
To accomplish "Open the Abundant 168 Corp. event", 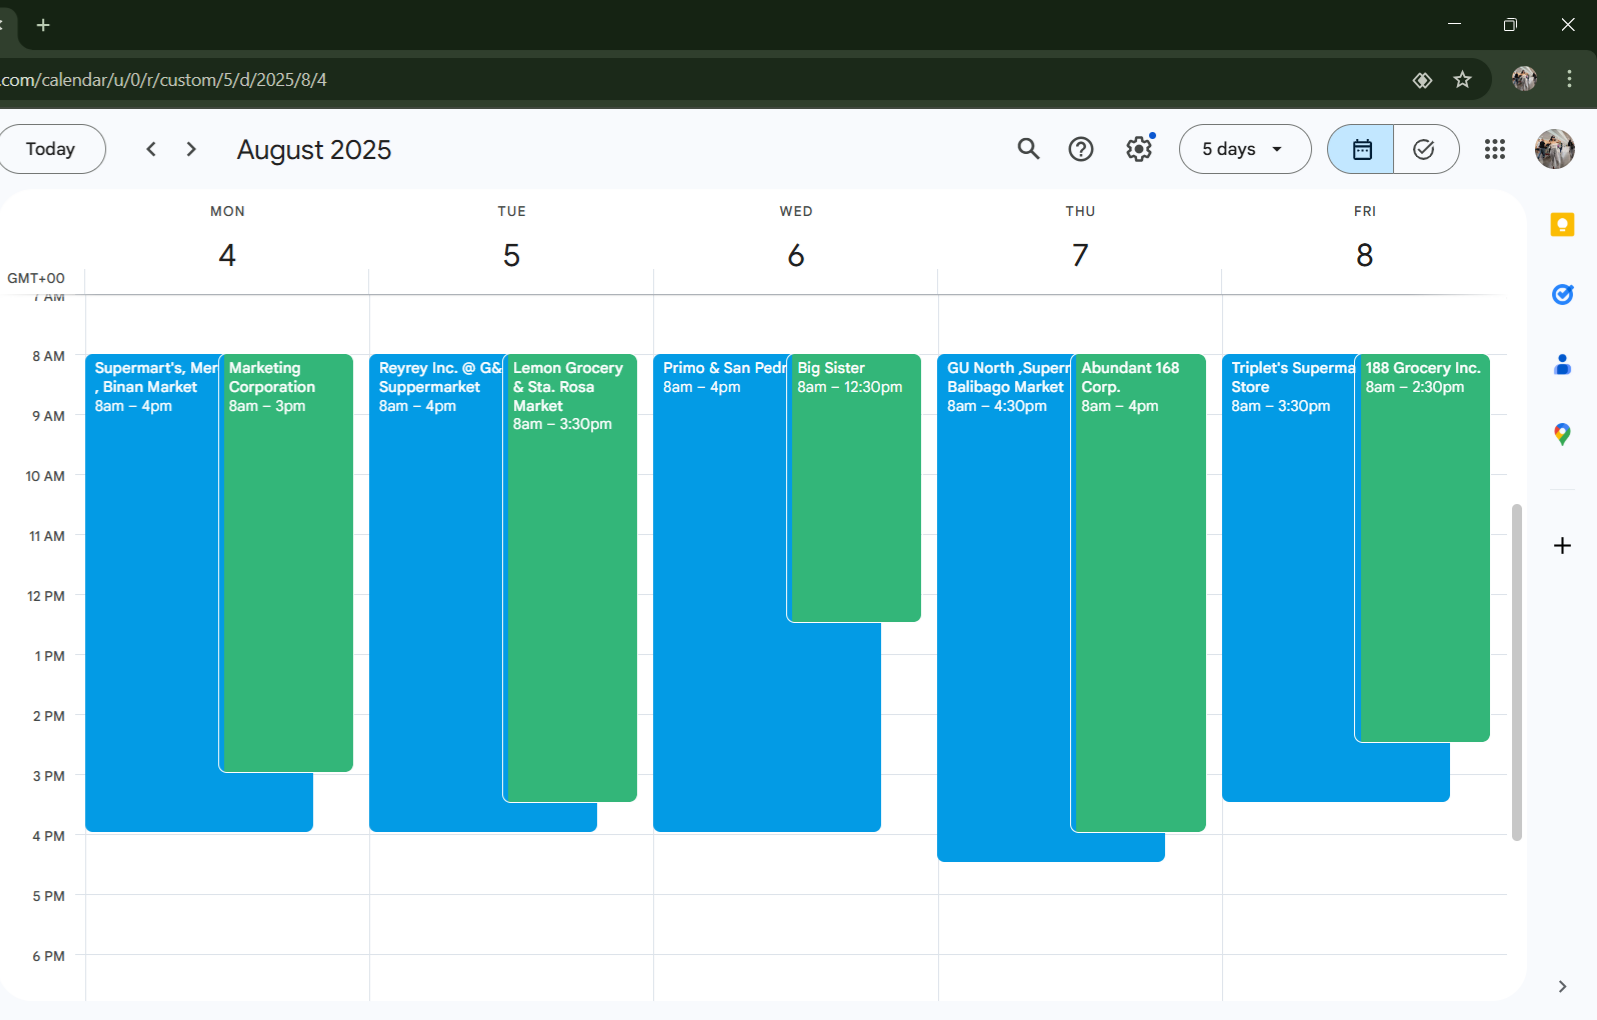I will pyautogui.click(x=1139, y=593).
